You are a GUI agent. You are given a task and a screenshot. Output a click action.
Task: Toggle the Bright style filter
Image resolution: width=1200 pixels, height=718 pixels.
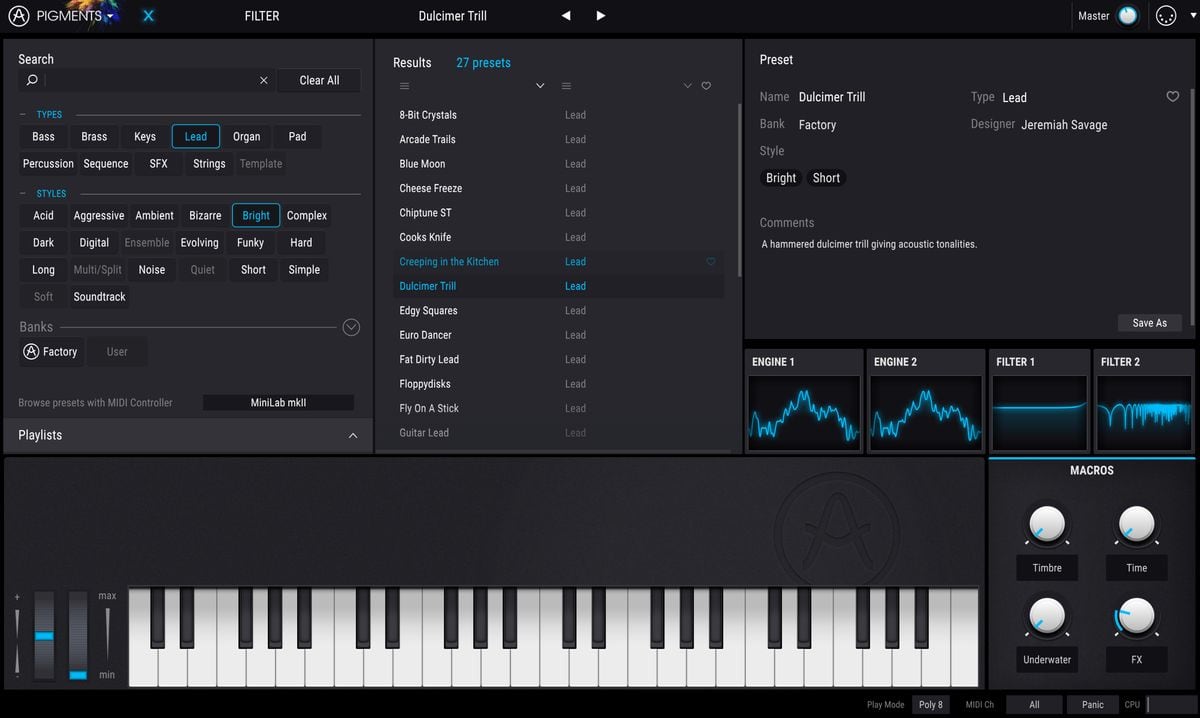click(255, 216)
